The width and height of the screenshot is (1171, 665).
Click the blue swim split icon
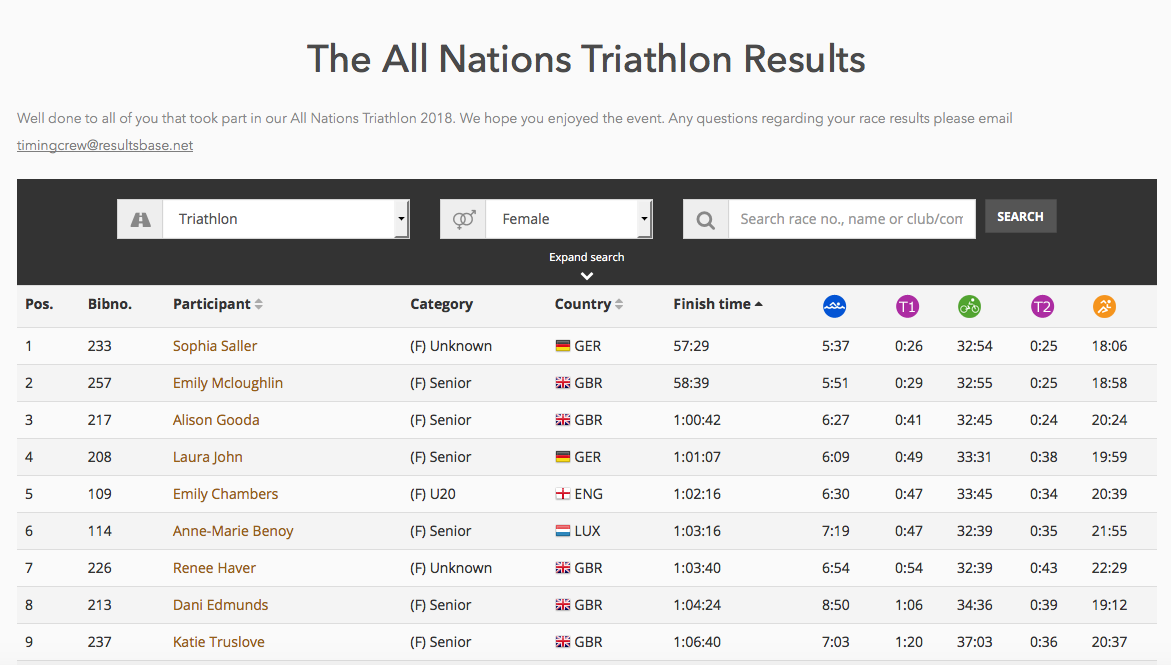coord(834,306)
